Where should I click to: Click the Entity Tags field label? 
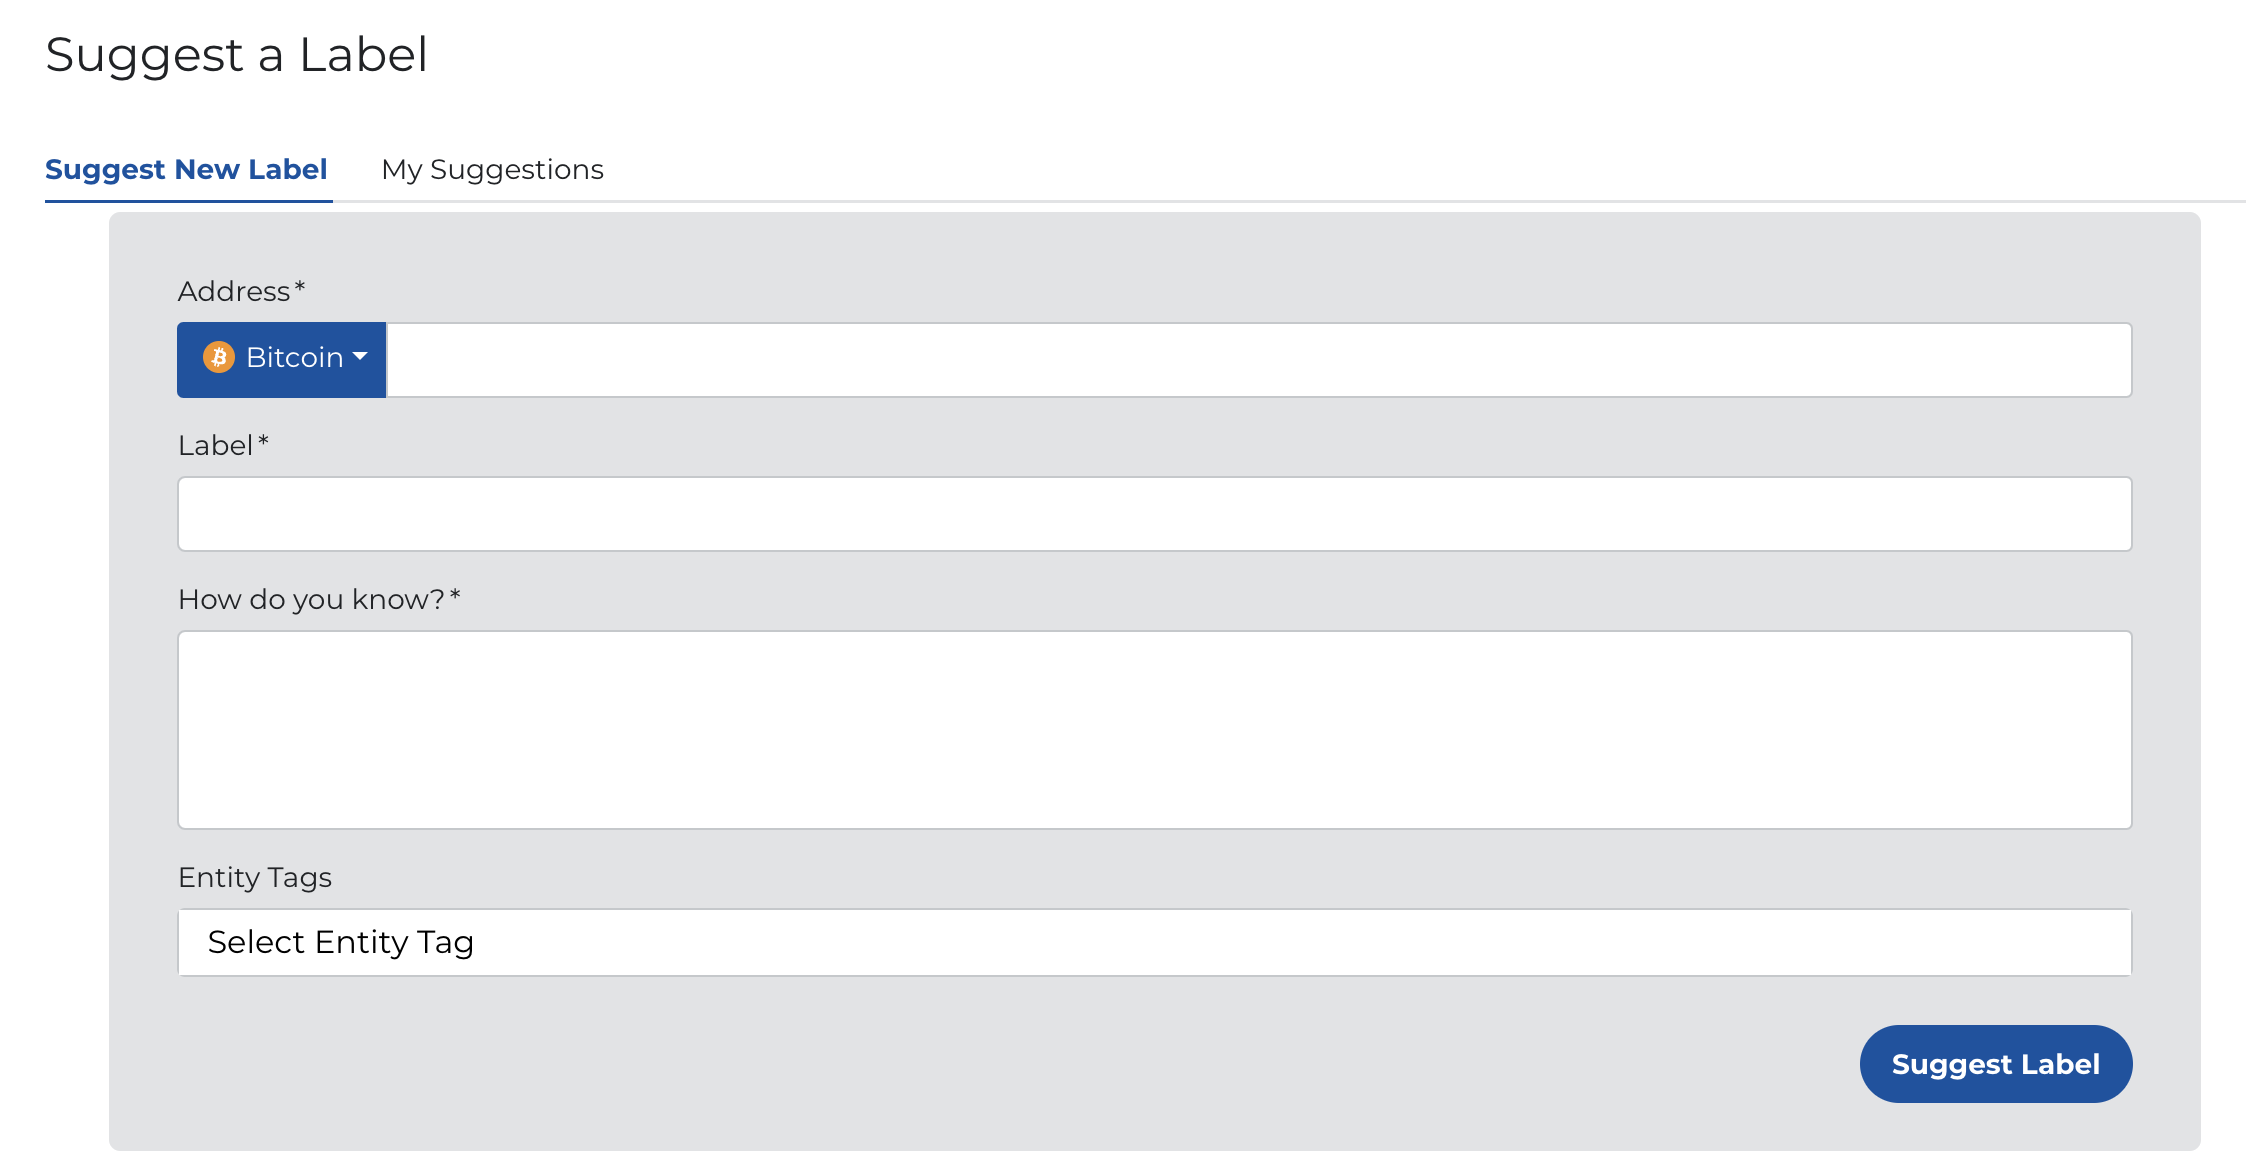[255, 877]
